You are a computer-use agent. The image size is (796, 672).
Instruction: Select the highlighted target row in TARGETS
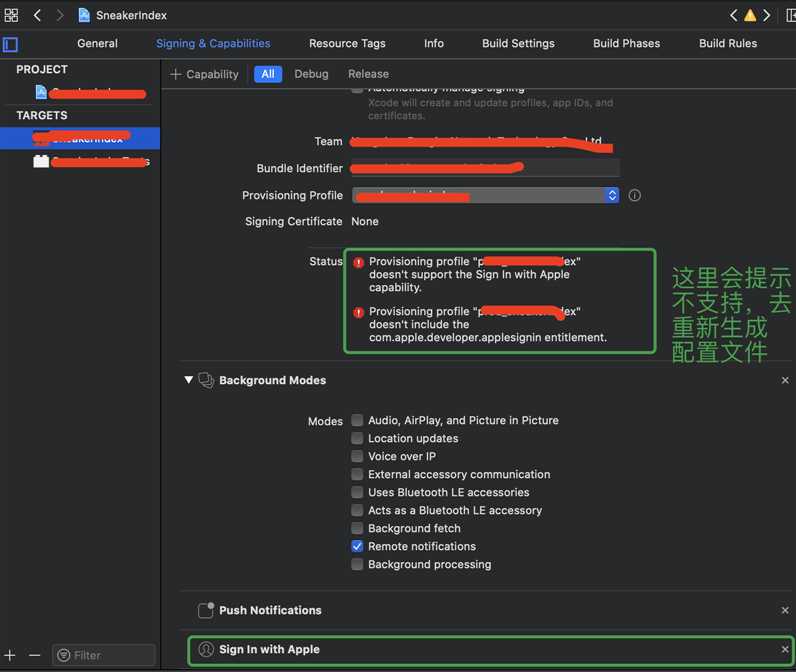[80, 138]
